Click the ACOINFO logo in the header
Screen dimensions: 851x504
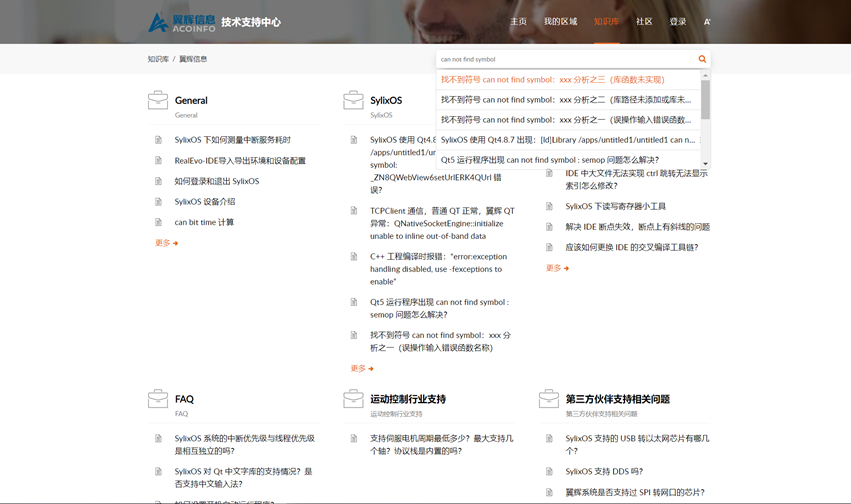tap(181, 22)
